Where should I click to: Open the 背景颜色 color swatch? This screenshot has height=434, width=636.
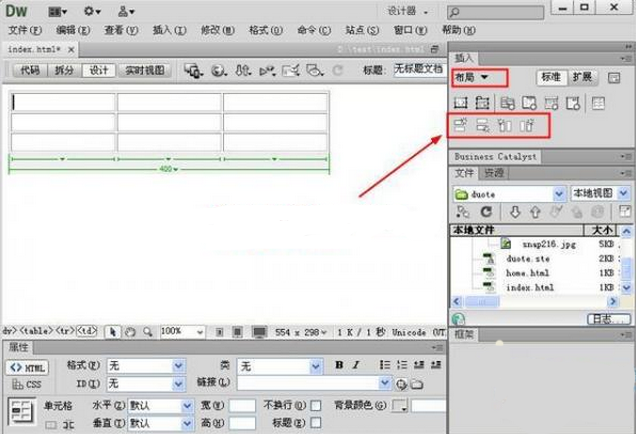click(x=400, y=405)
